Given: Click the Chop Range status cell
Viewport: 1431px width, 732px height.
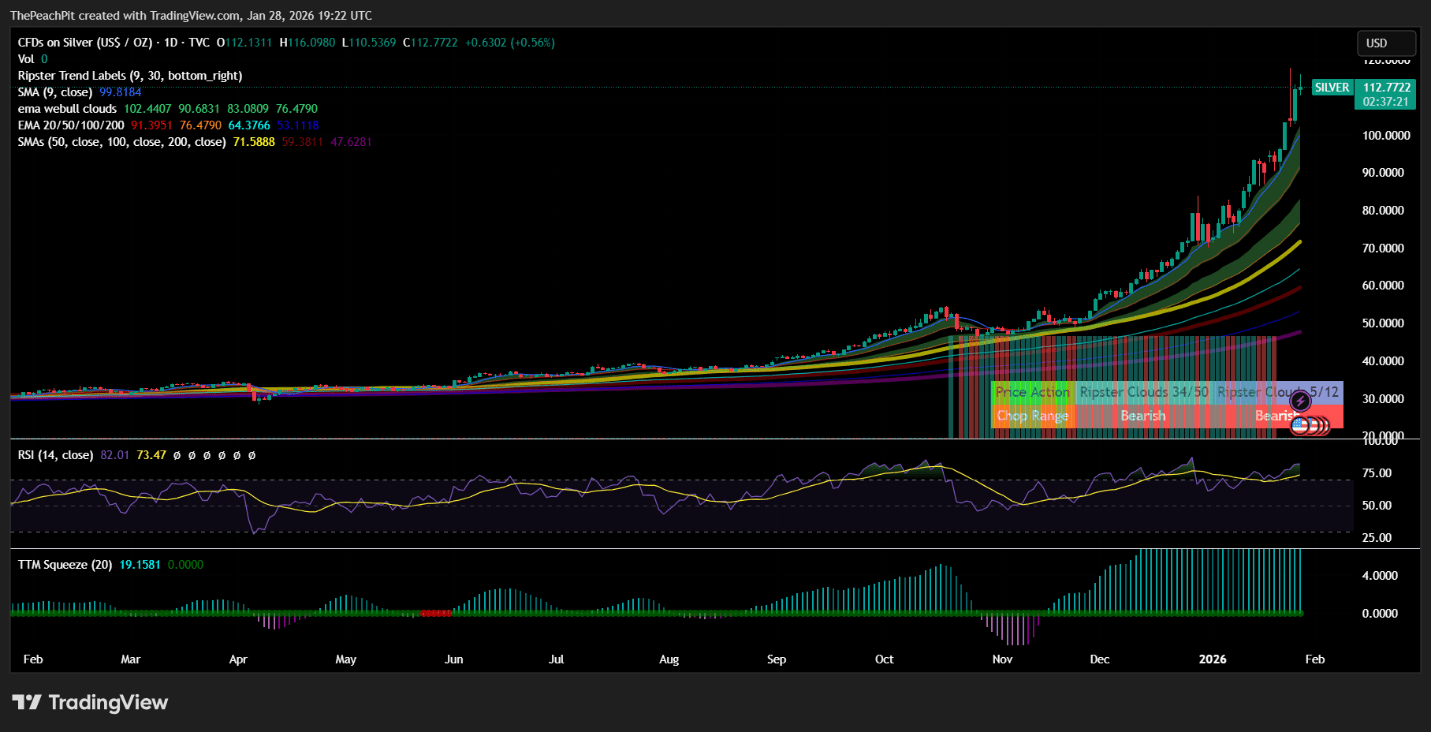Looking at the screenshot, I should pyautogui.click(x=1032, y=416).
